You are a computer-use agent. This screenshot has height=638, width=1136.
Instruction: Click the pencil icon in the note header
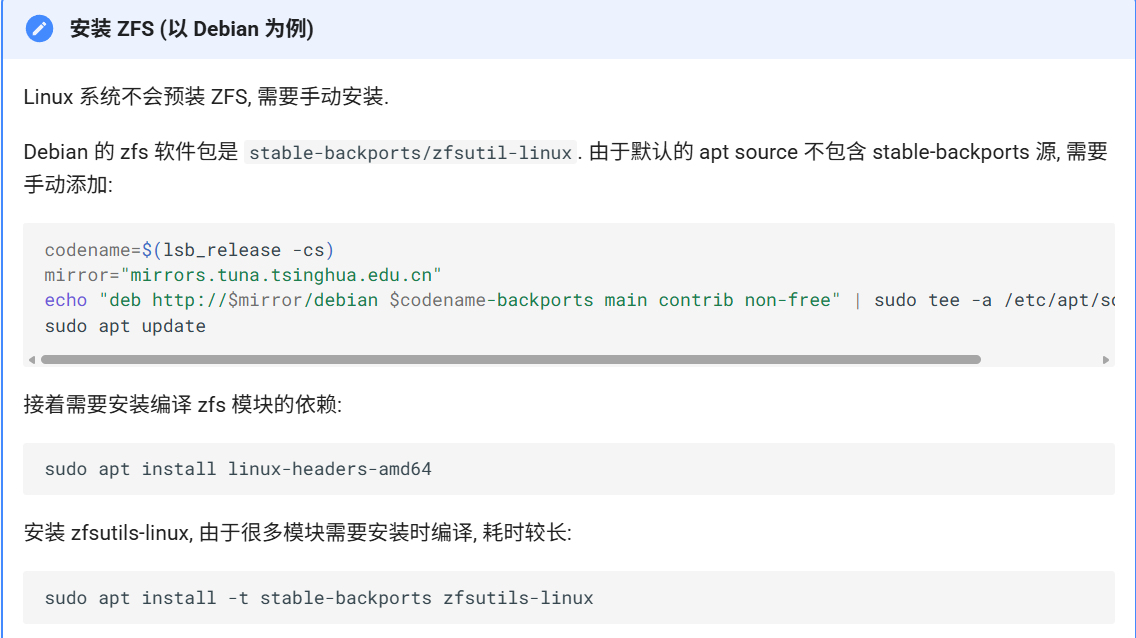pos(39,29)
